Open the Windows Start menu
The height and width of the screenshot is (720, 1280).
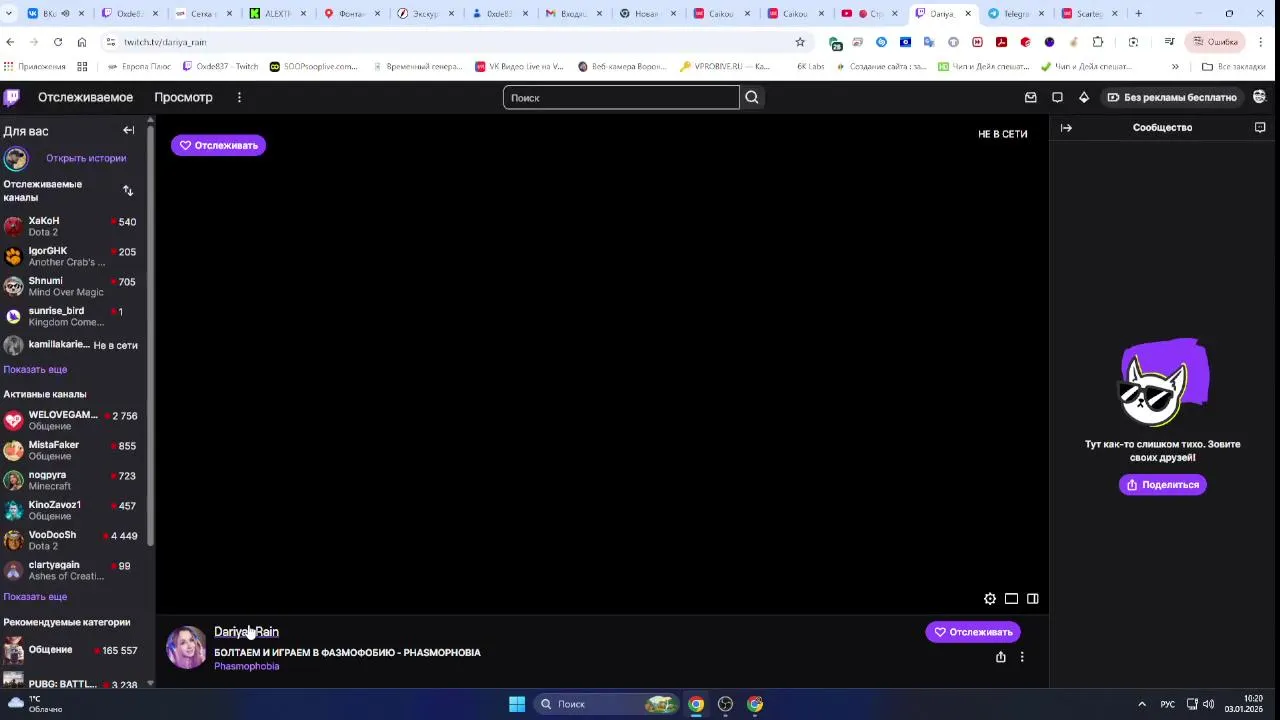click(x=517, y=704)
